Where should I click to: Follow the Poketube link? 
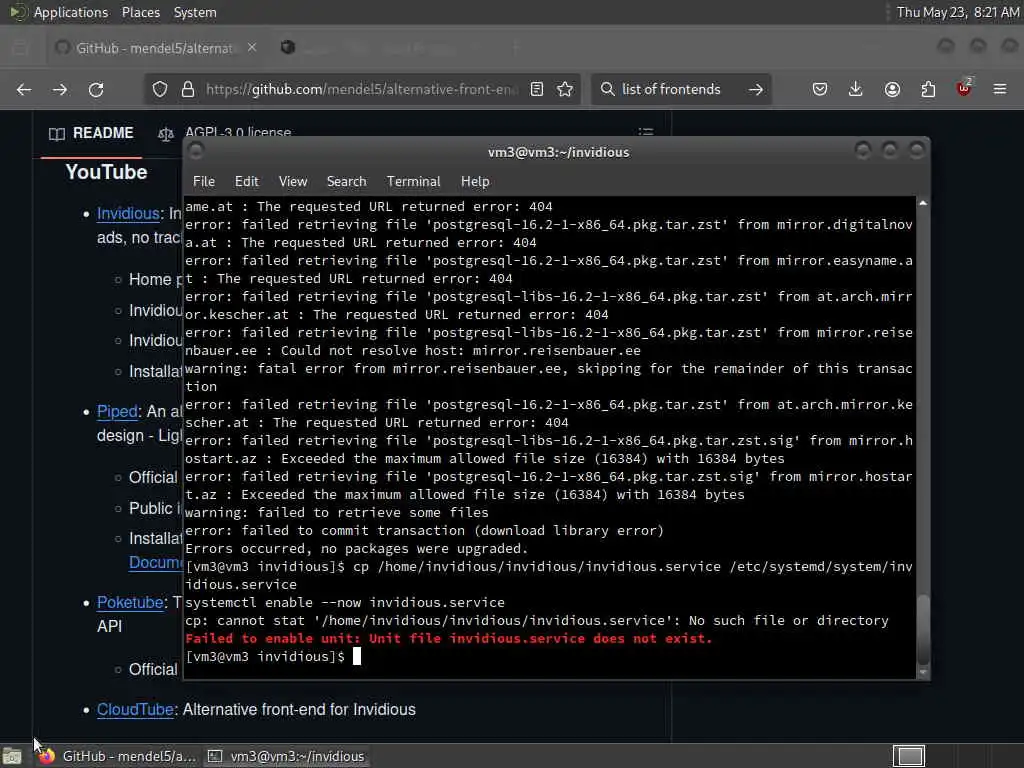(x=130, y=602)
